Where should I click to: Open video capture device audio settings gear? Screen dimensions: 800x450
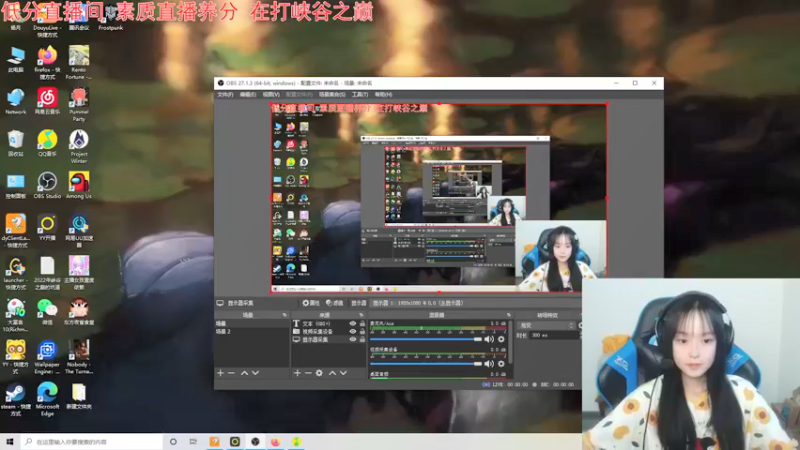click(x=501, y=364)
